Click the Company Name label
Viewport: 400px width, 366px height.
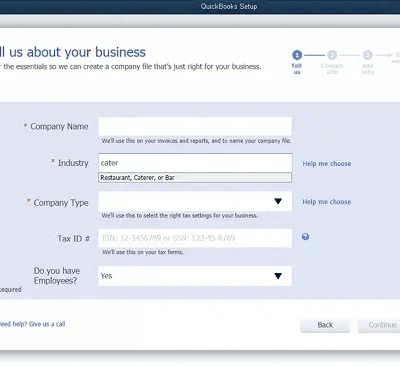pyautogui.click(x=59, y=126)
